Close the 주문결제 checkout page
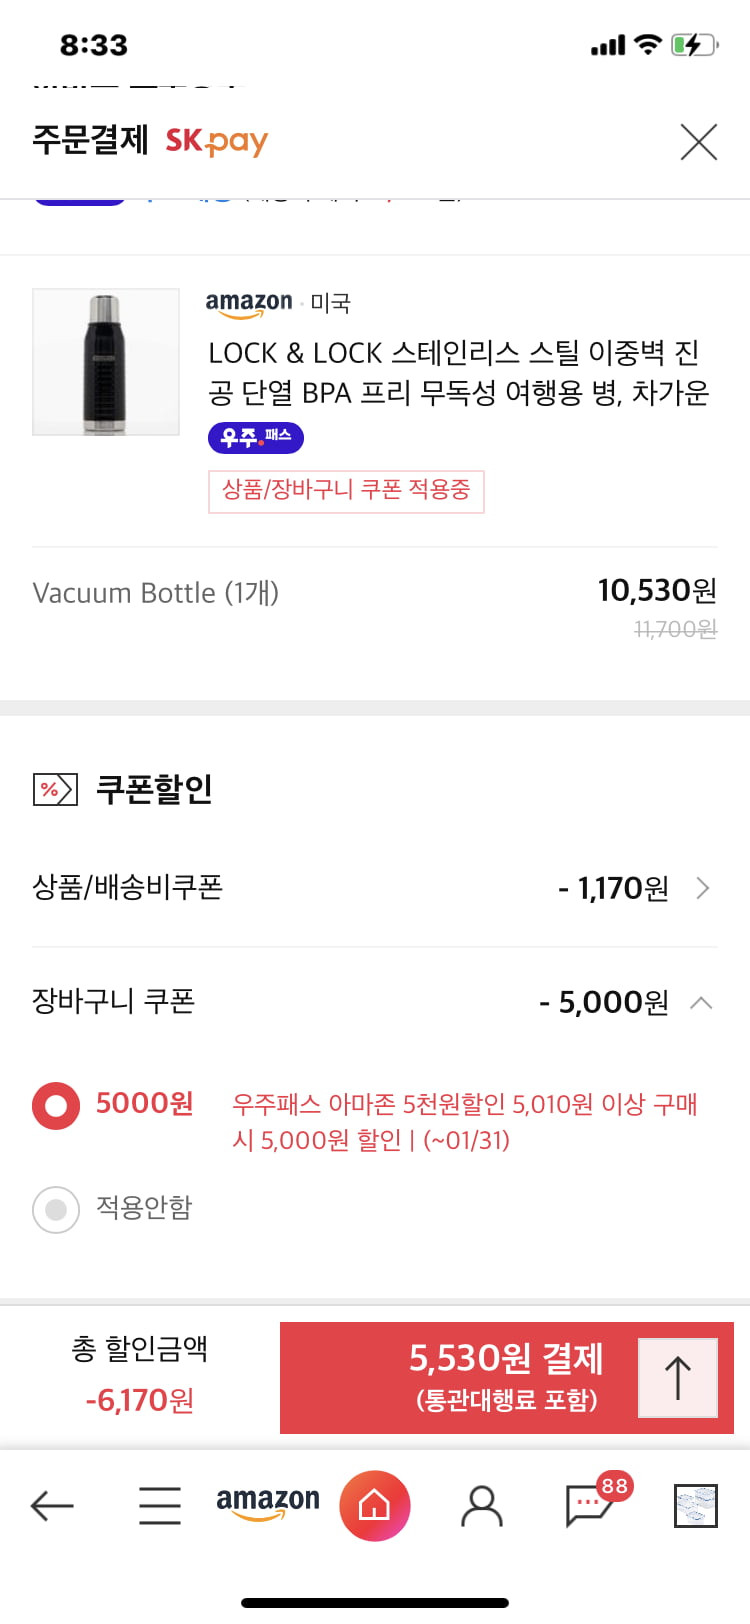 pyautogui.click(x=698, y=142)
